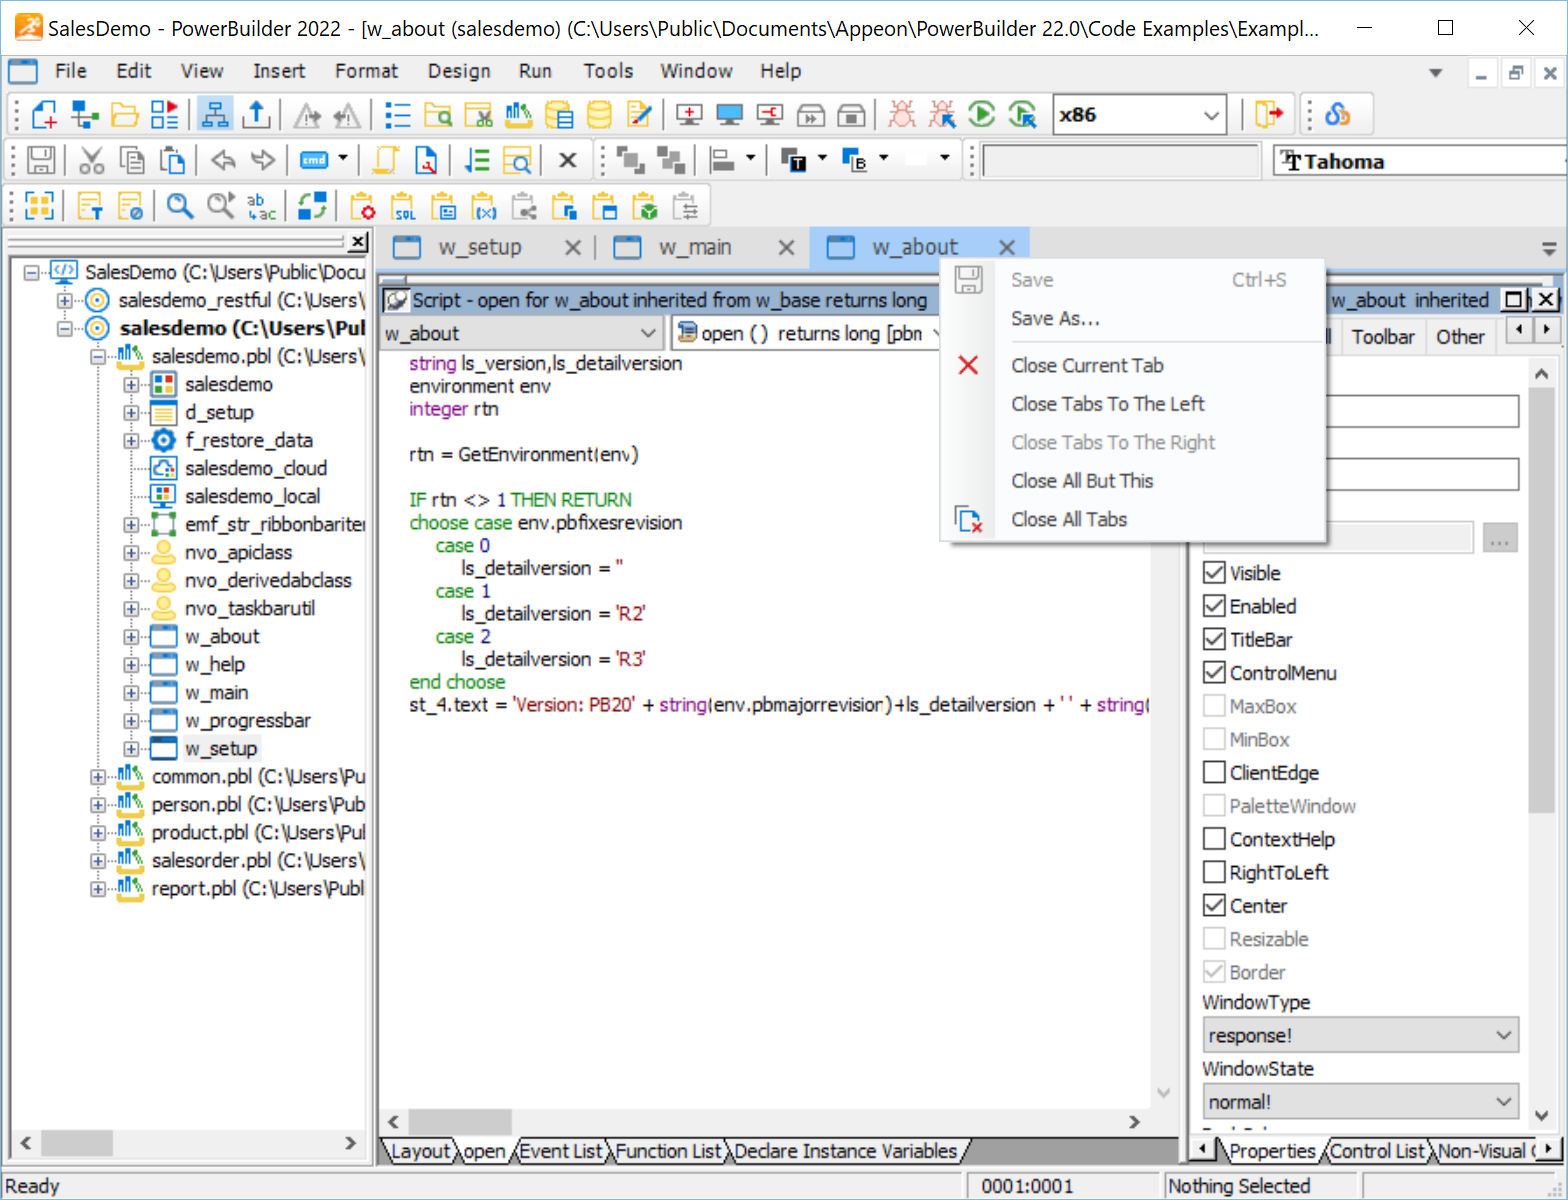Open the WindowType response! dropdown

click(x=1360, y=1035)
